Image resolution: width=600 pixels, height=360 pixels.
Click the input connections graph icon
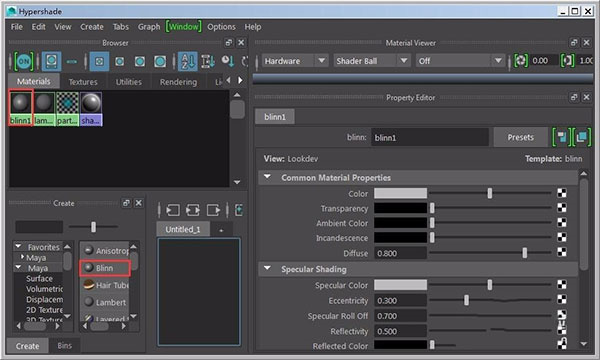[173, 210]
